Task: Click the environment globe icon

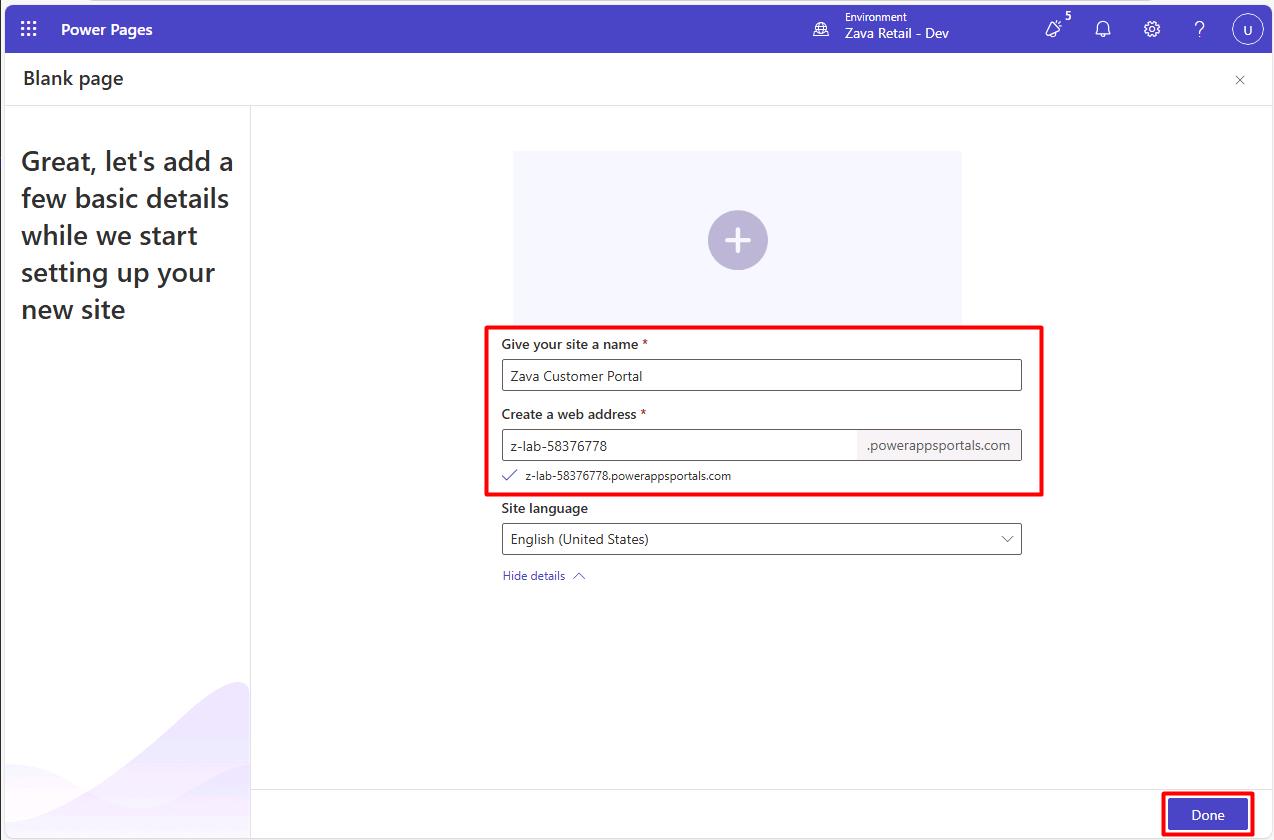Action: pyautogui.click(x=821, y=30)
